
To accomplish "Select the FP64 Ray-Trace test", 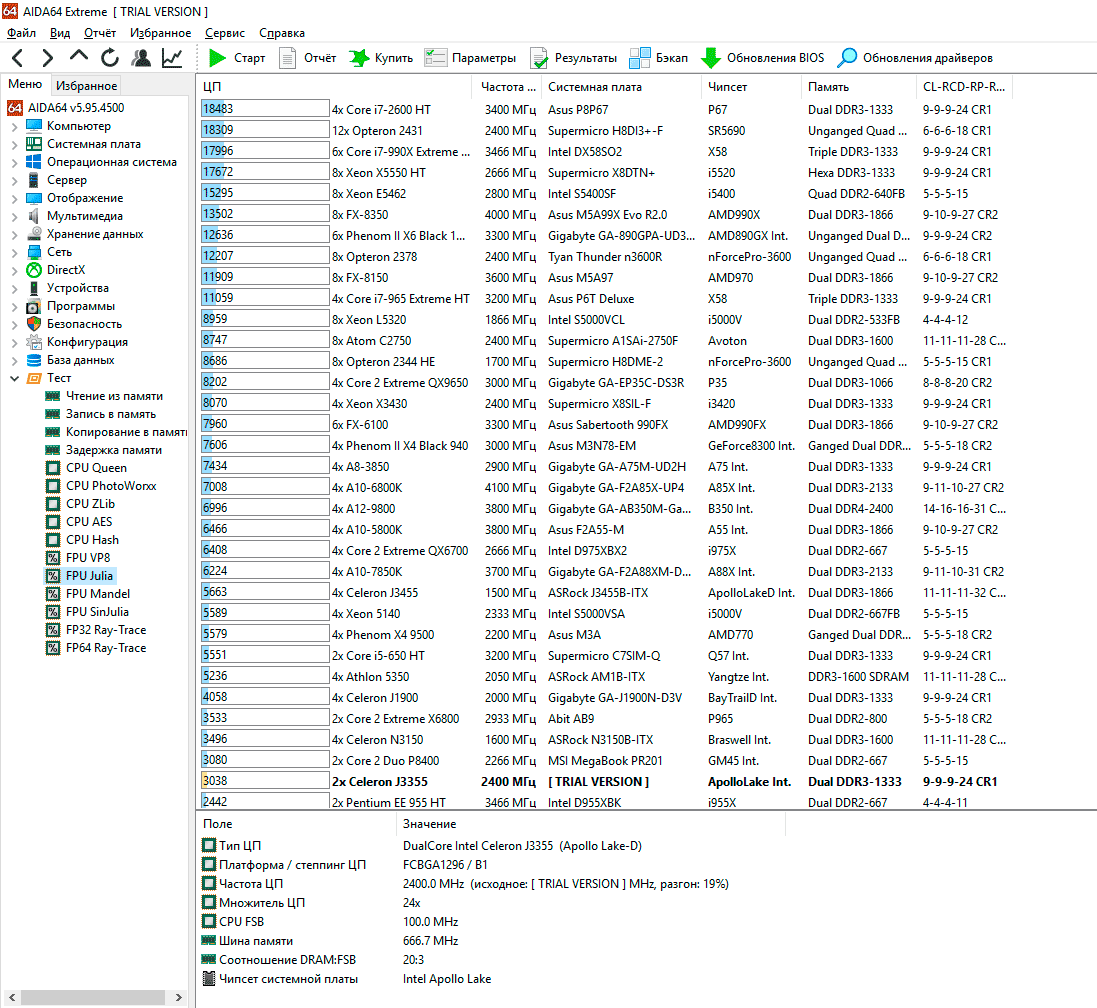I will (x=105, y=648).
